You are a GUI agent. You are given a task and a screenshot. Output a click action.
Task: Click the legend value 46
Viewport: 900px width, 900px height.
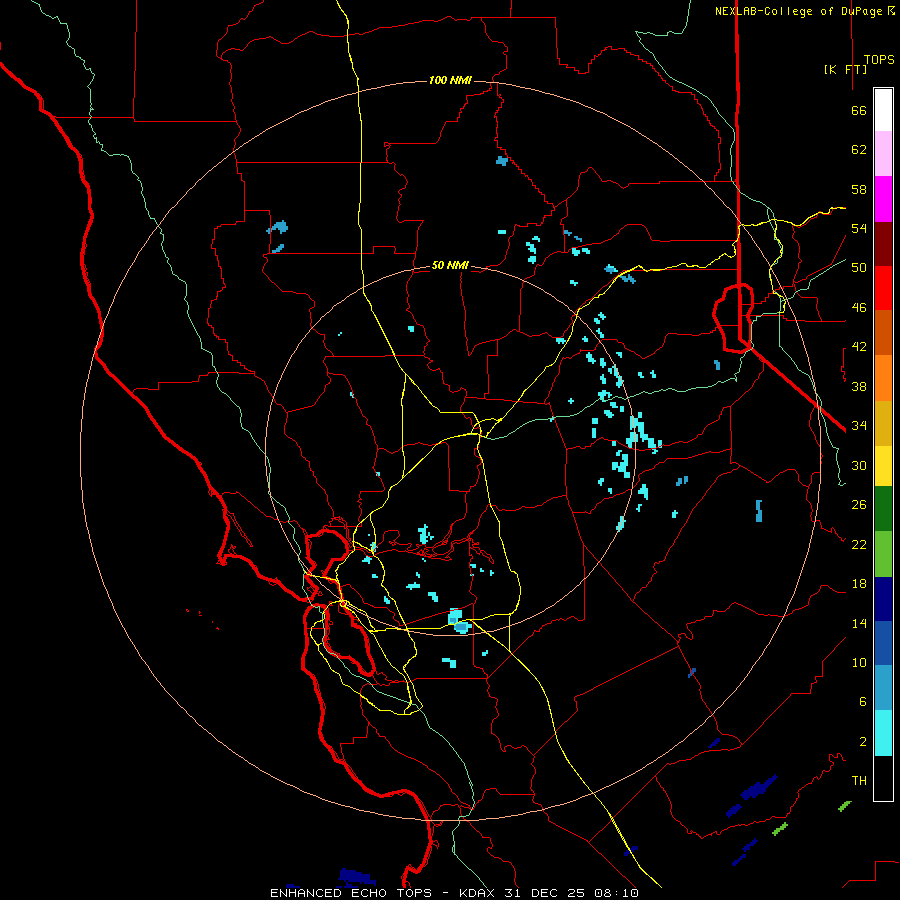[x=859, y=308]
